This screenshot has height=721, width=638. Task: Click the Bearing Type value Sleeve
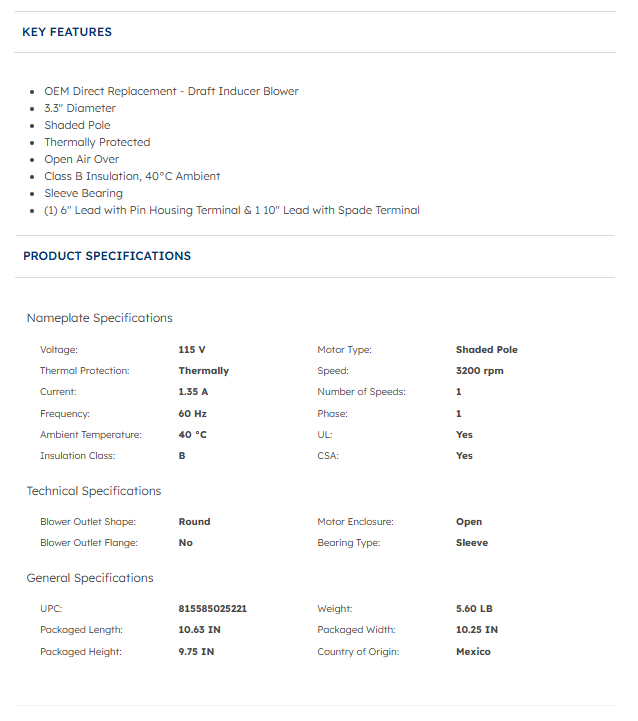pos(472,543)
